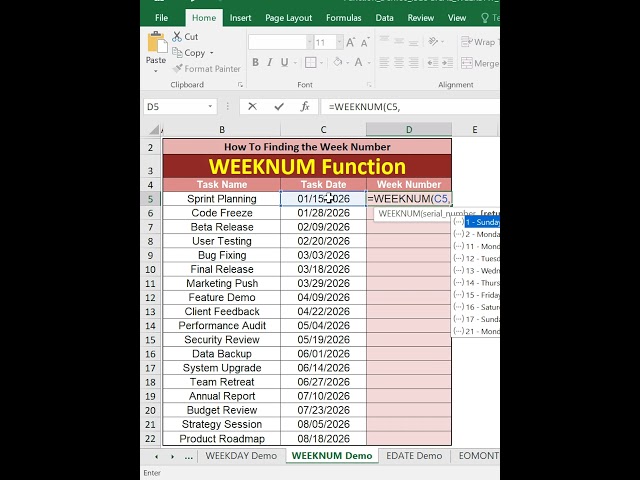Viewport: 640px width, 480px height.
Task: Choose return type 1 - Sunday
Action: tap(476, 222)
